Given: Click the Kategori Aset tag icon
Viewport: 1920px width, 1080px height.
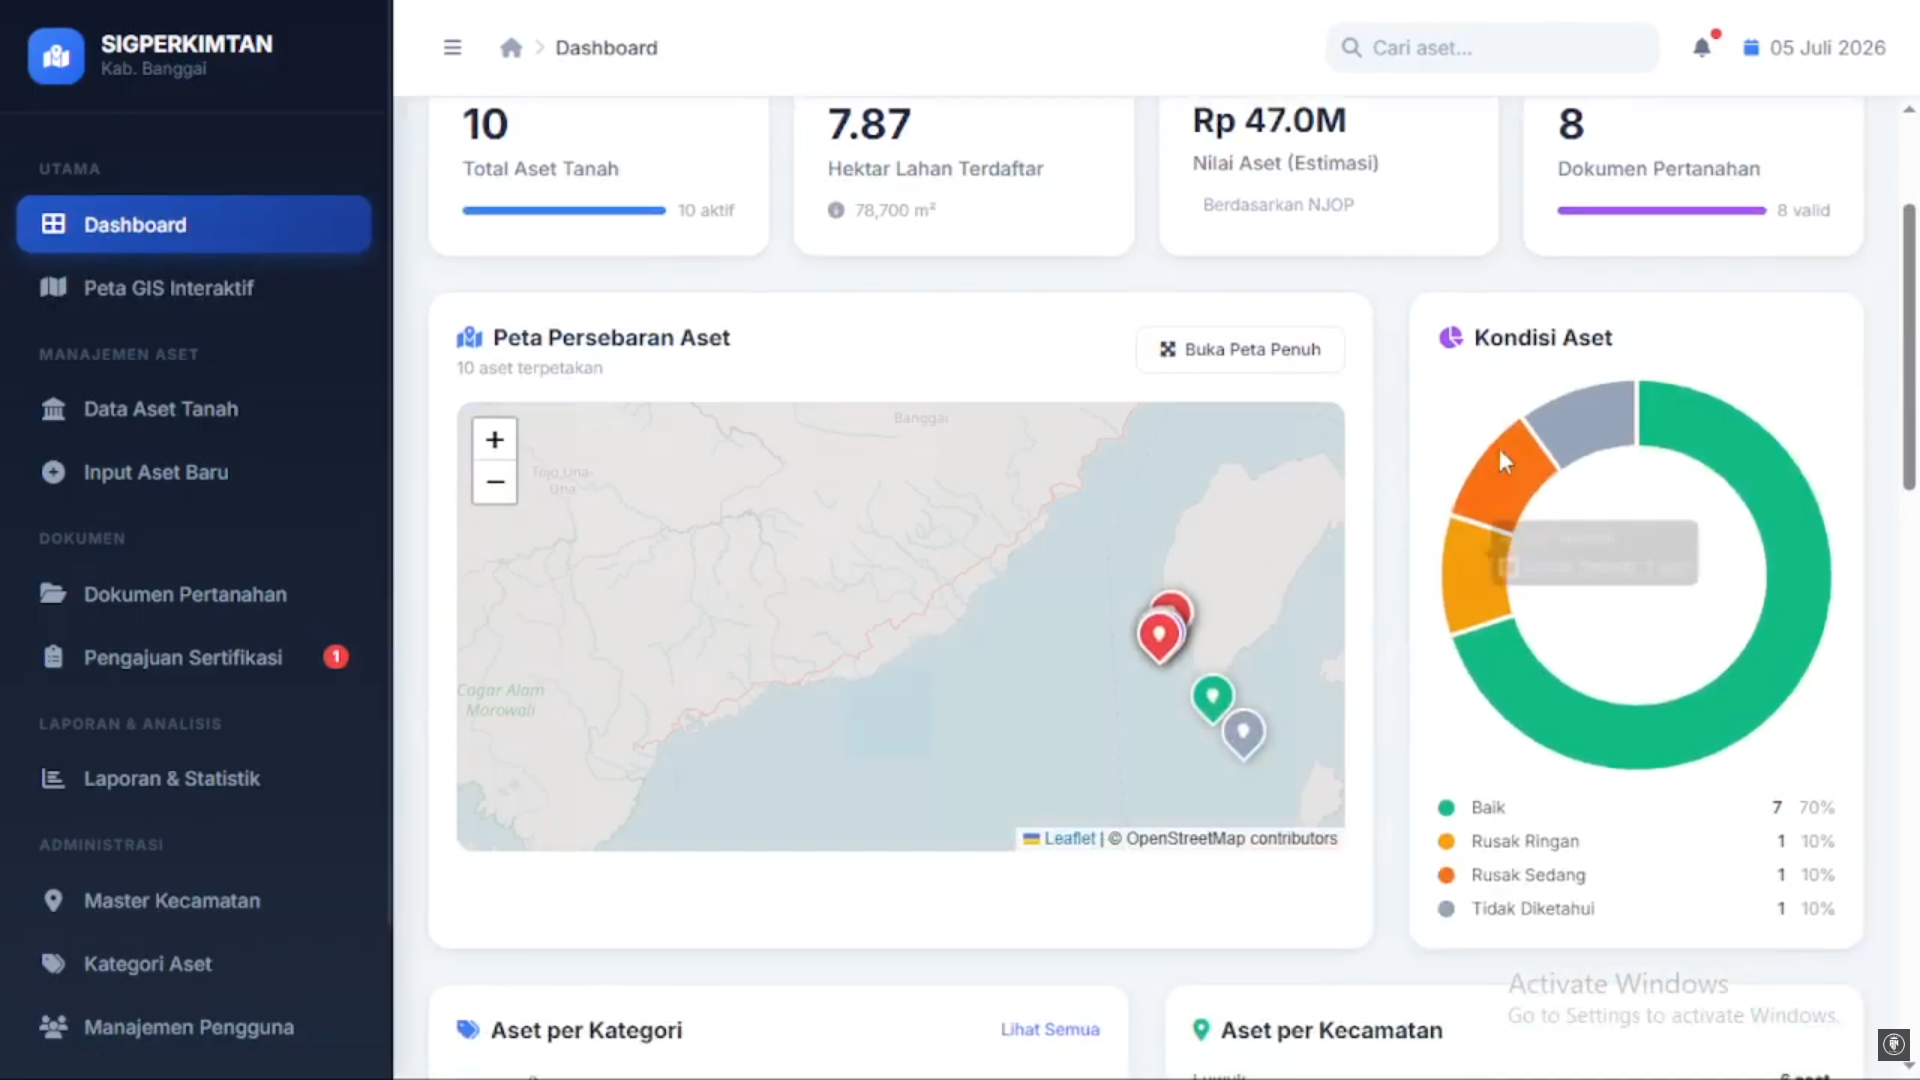Looking at the screenshot, I should click(x=53, y=964).
